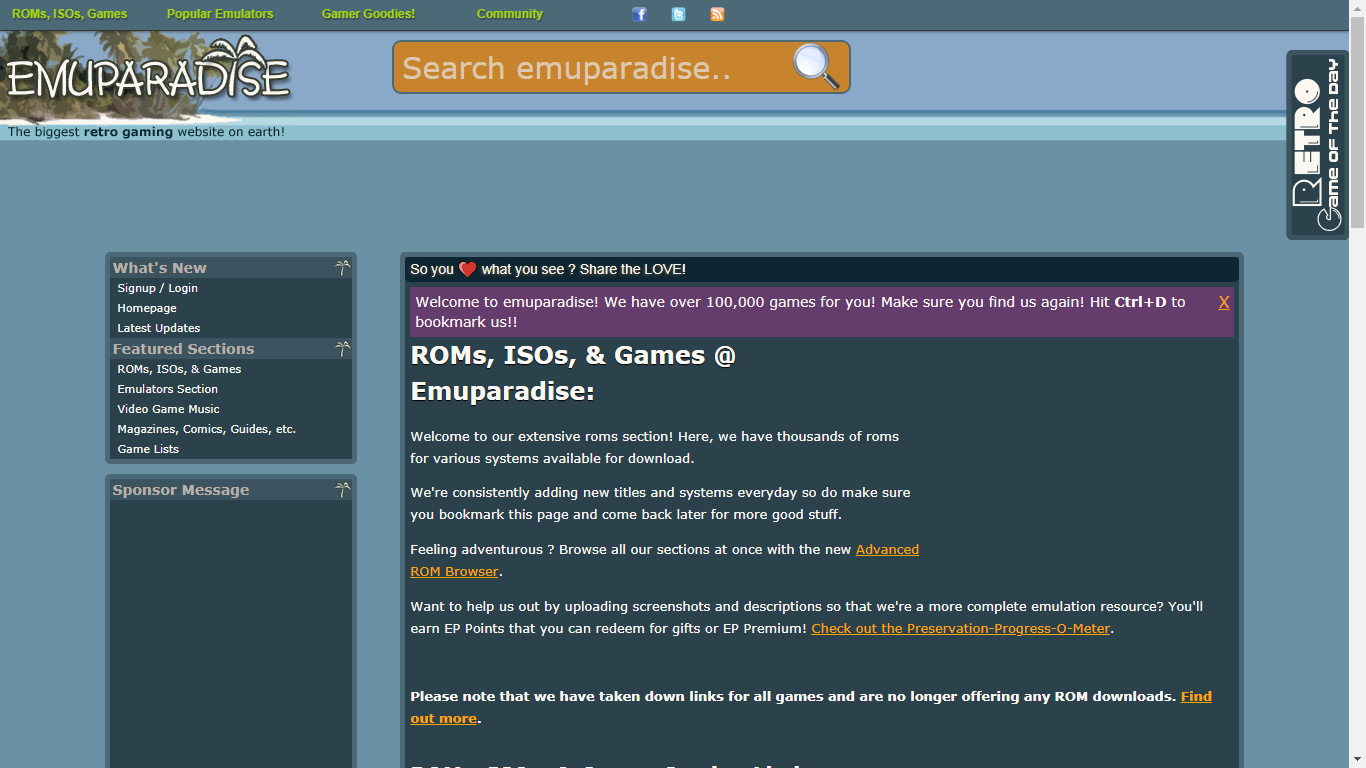Dismiss the welcome banner with the X
The width and height of the screenshot is (1366, 768).
(x=1224, y=301)
